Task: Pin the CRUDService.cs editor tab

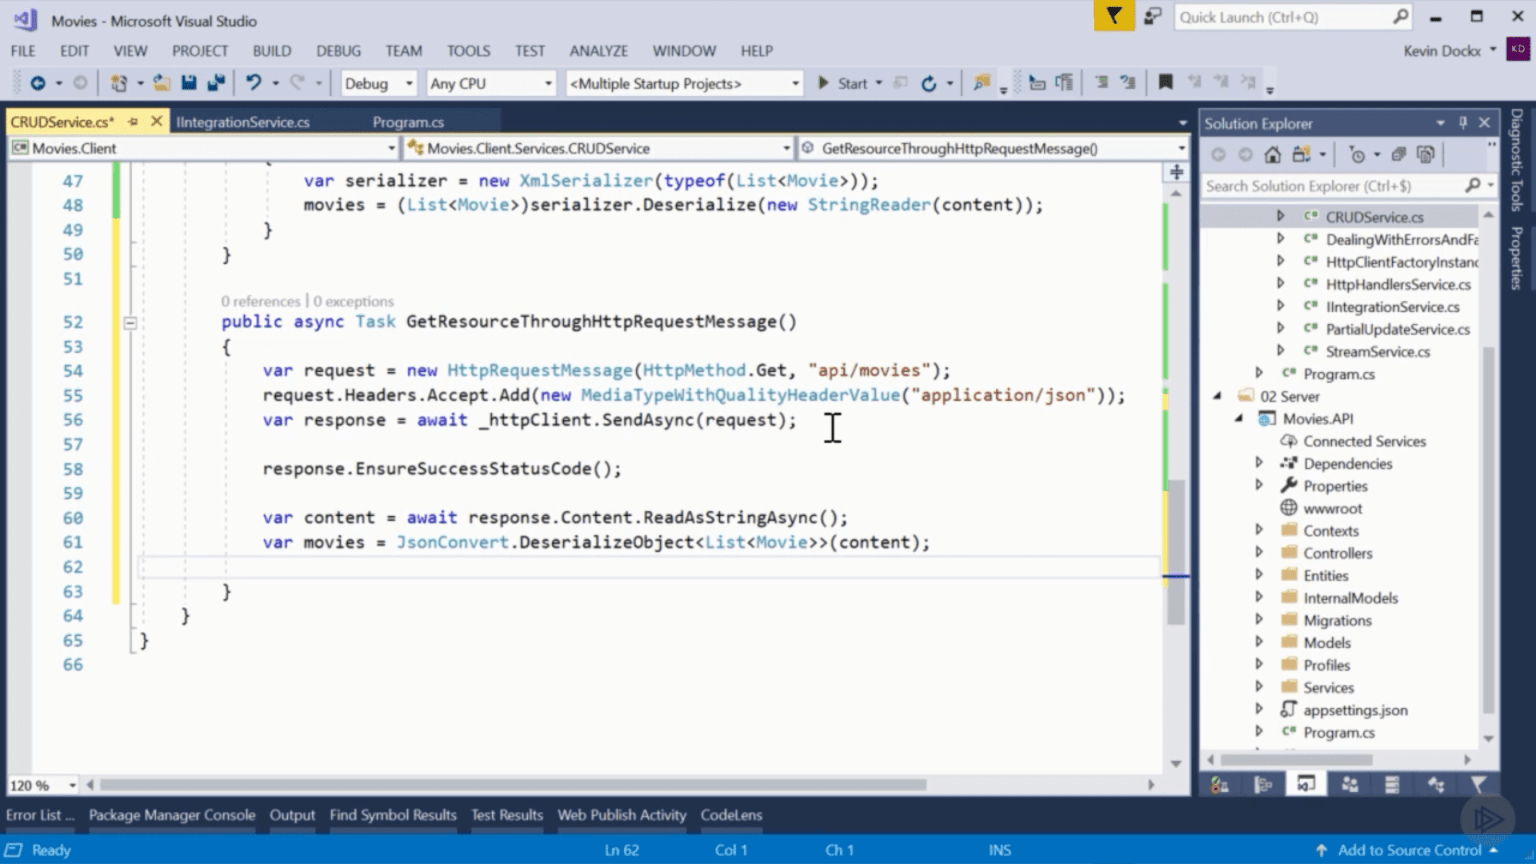Action: (132, 121)
